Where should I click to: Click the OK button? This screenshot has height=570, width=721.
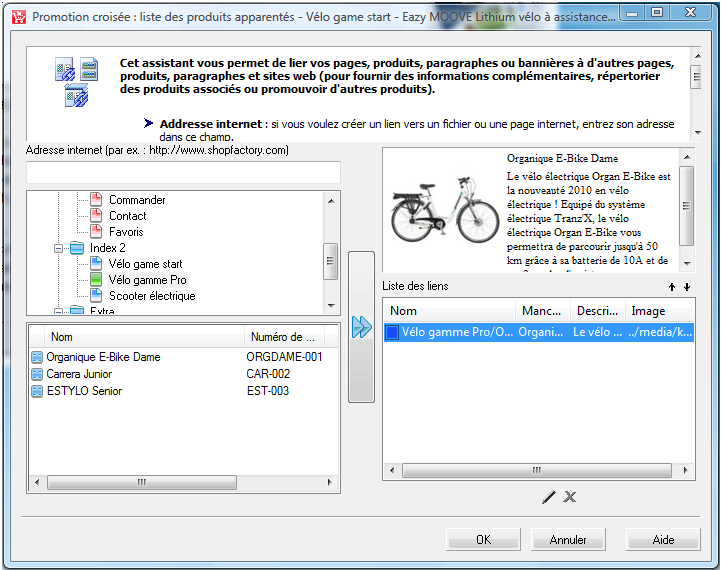coord(483,540)
